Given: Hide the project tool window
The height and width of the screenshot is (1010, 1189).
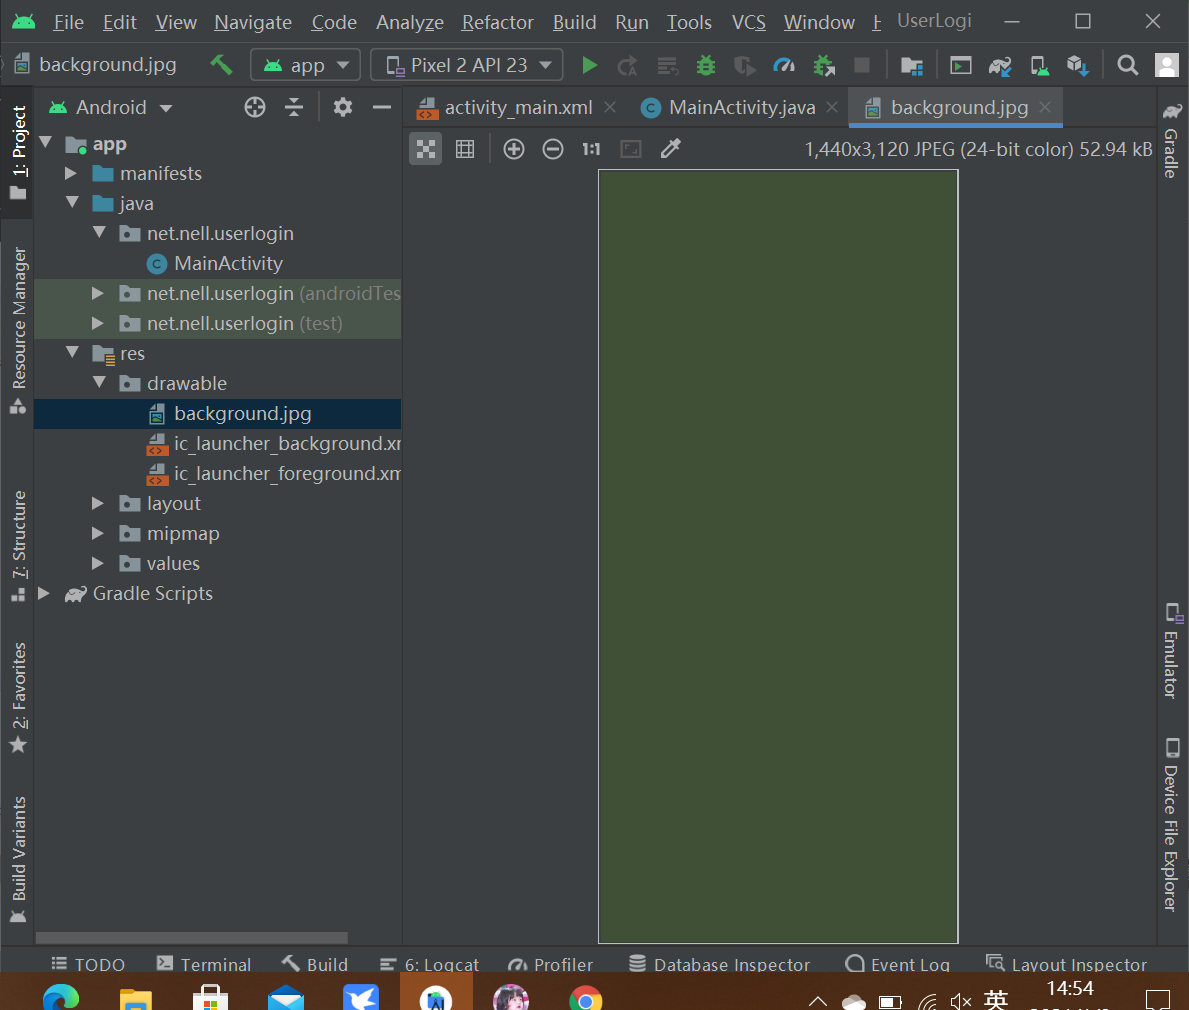Looking at the screenshot, I should tap(382, 108).
